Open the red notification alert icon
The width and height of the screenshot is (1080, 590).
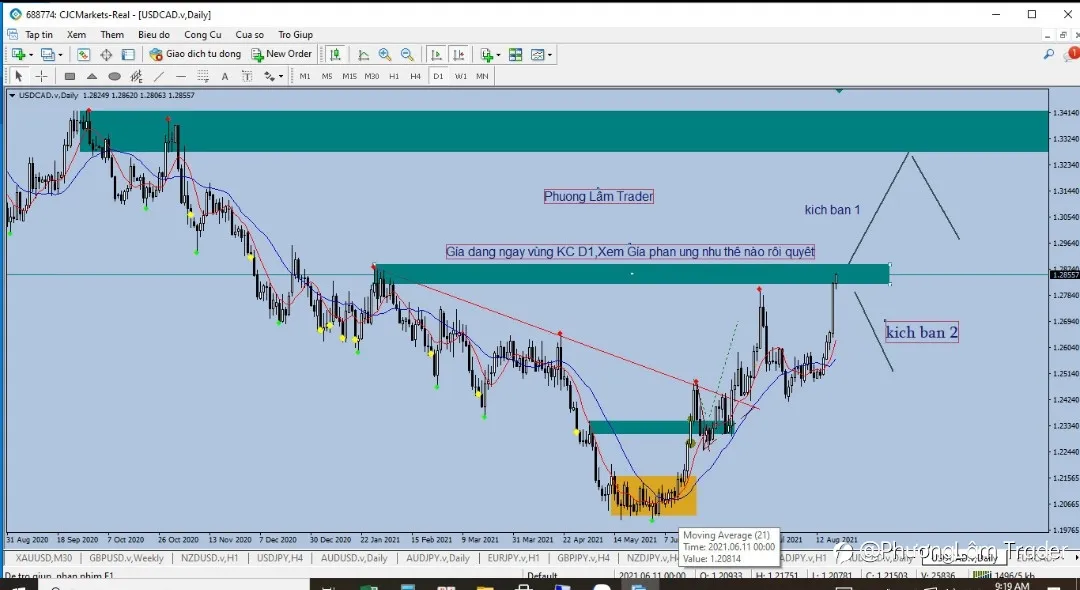click(1071, 54)
